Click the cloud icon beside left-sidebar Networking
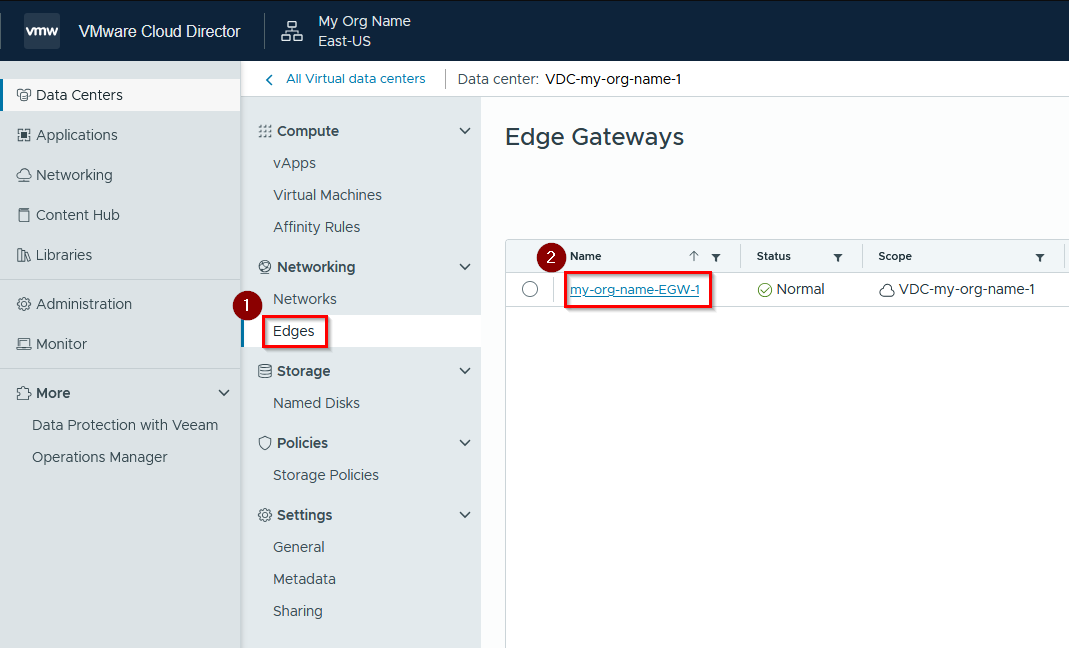 coord(24,175)
